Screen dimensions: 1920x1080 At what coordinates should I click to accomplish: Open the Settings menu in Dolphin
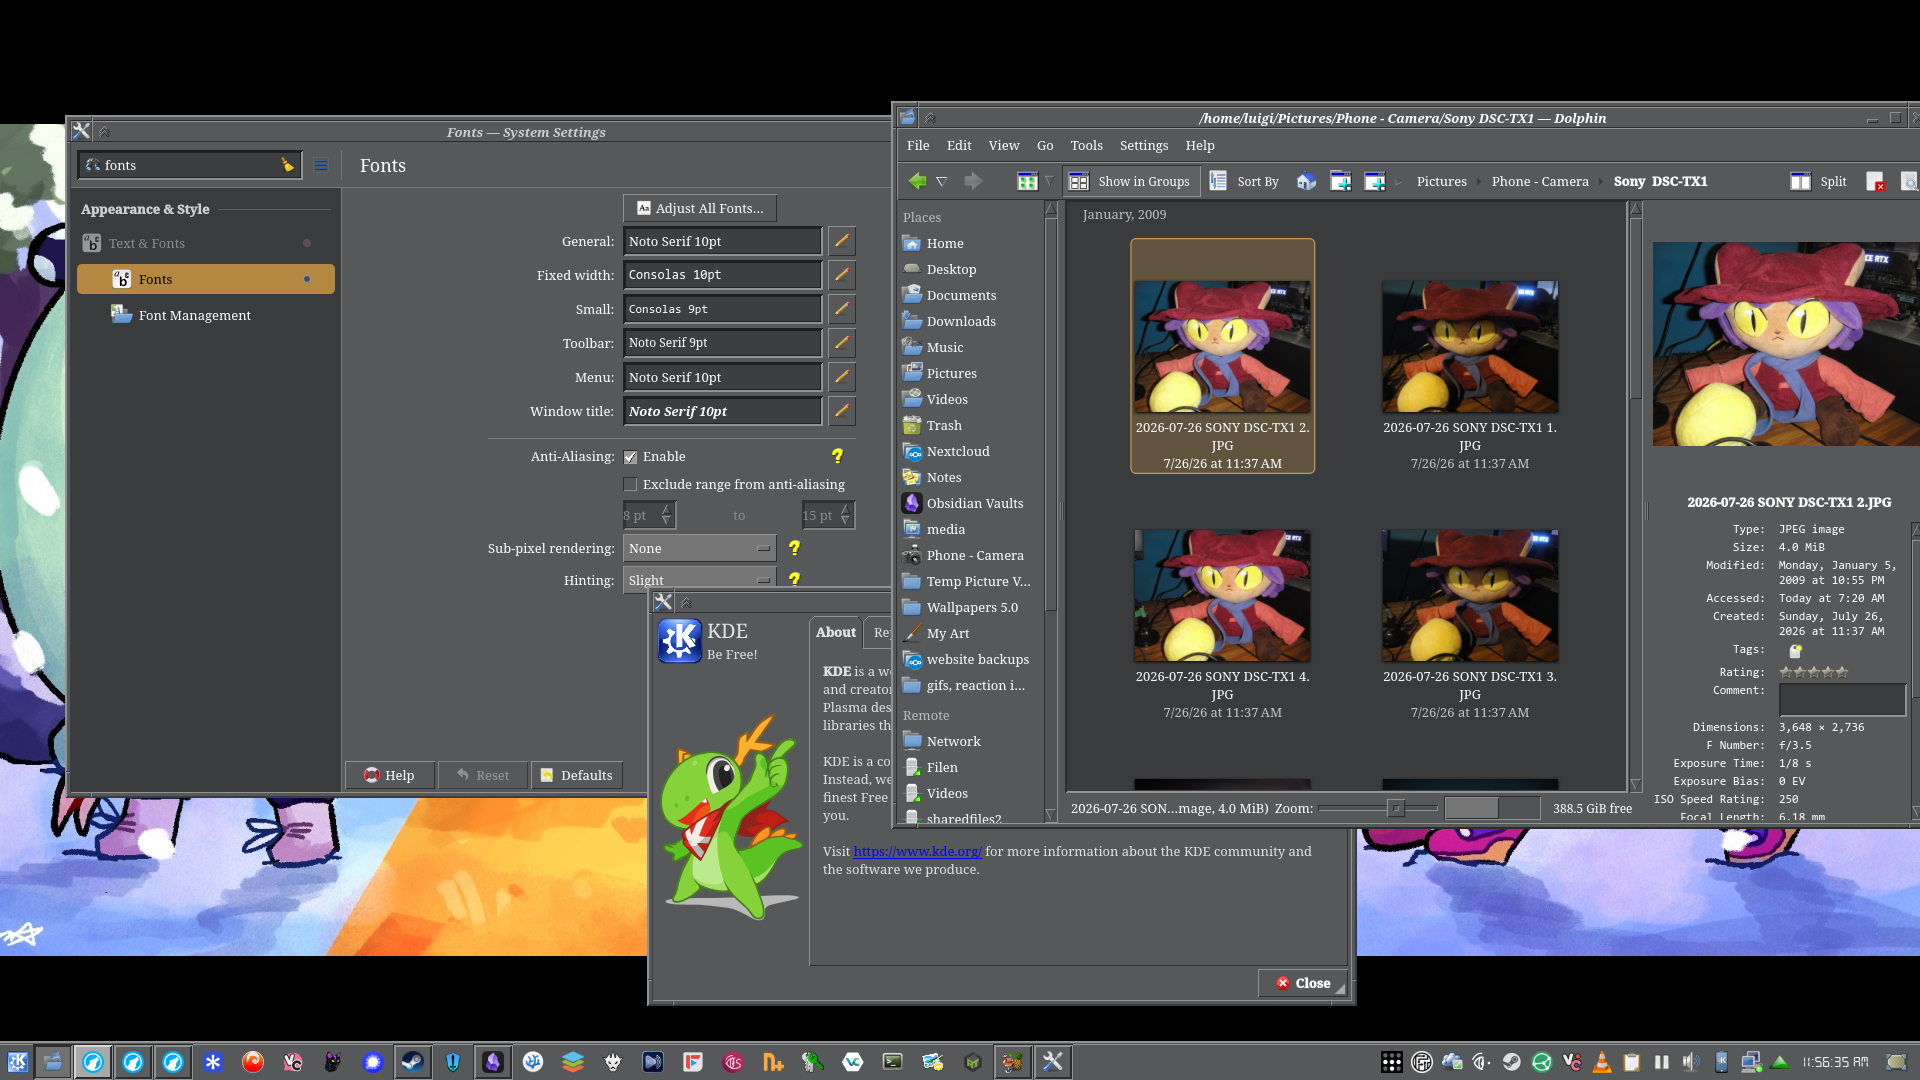pyautogui.click(x=1144, y=145)
